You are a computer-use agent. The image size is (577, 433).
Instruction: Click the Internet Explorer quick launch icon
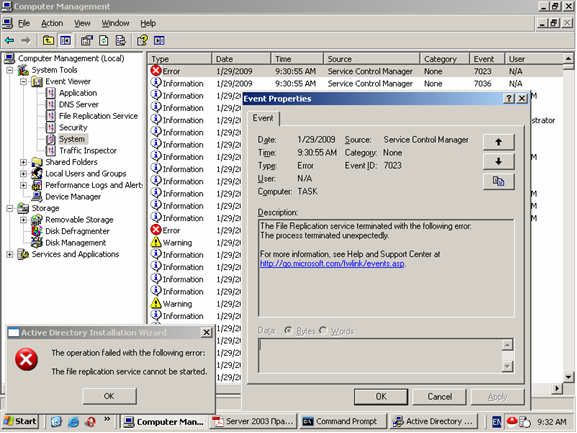pyautogui.click(x=73, y=422)
